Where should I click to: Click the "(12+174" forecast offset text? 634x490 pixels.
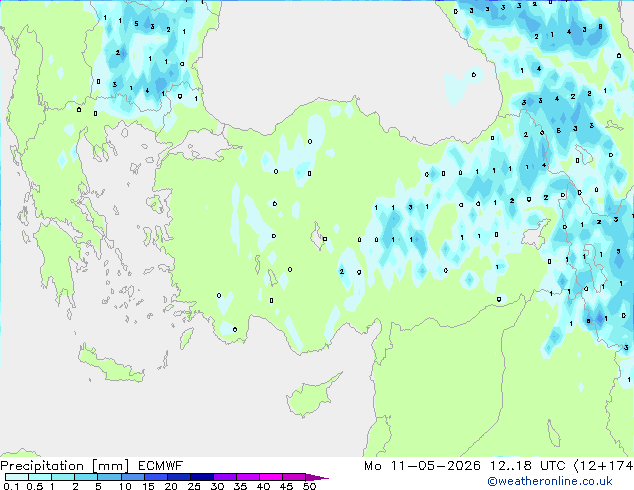tap(603, 466)
